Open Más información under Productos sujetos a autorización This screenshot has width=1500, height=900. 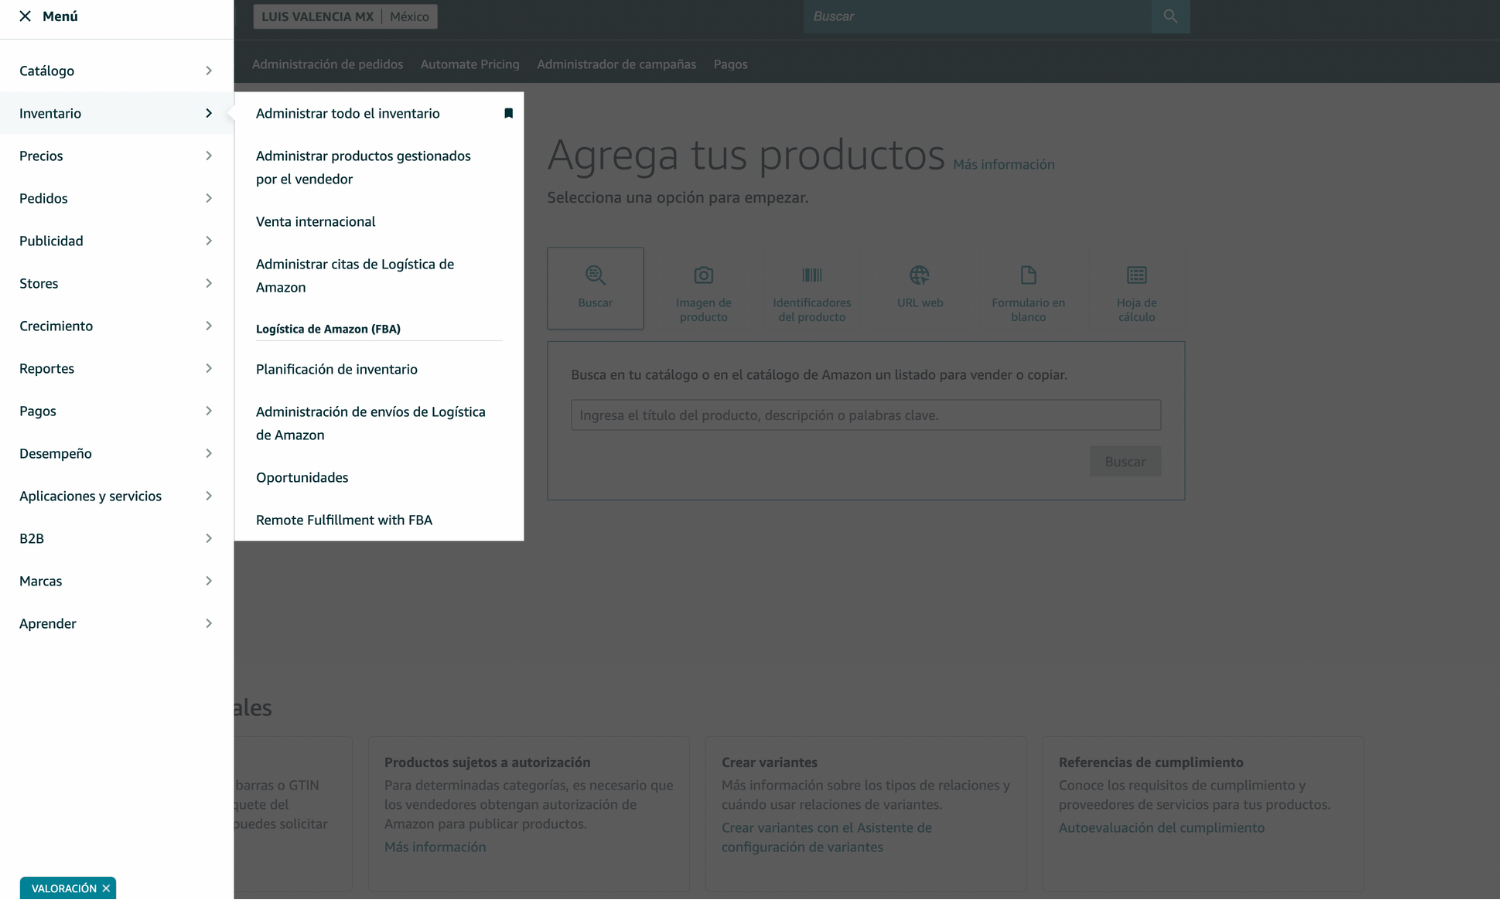pos(435,847)
